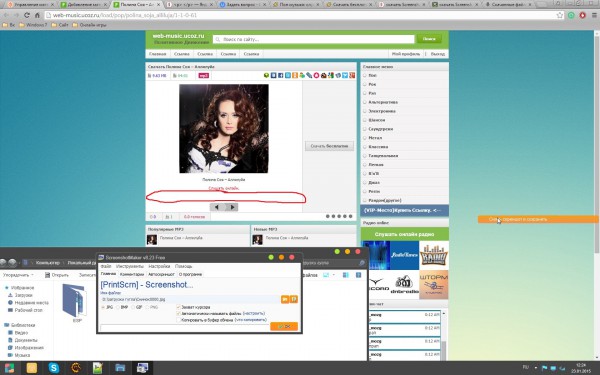Viewport: 600px width, 375px height.
Task: Click the Слушать онлайн link
Action: tap(224, 188)
